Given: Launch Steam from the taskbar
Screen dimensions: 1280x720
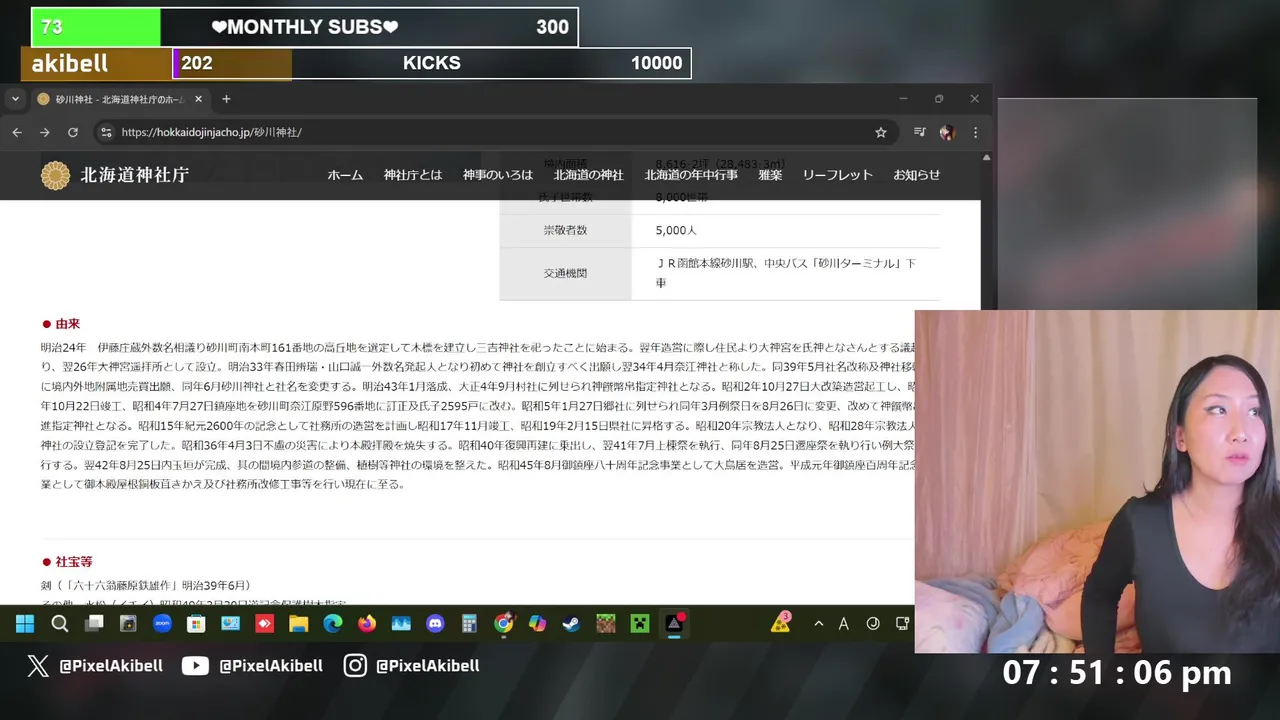Looking at the screenshot, I should tap(571, 624).
